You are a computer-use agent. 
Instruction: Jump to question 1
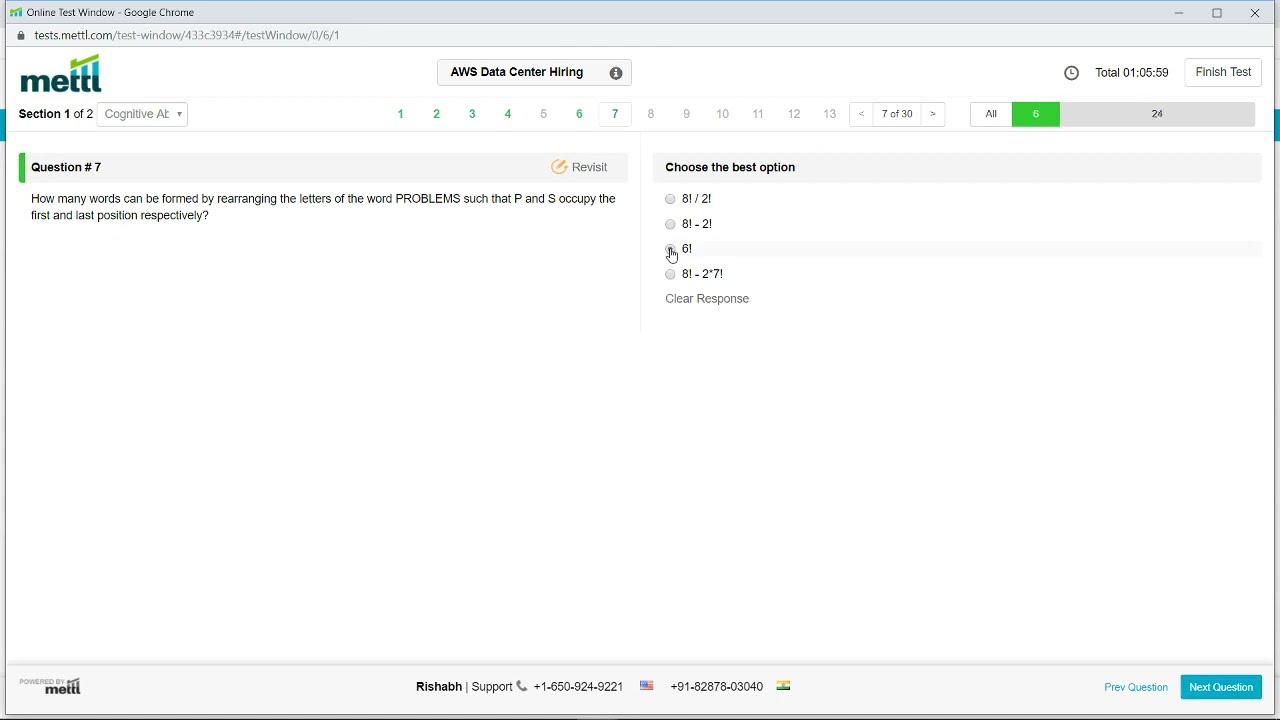(401, 114)
